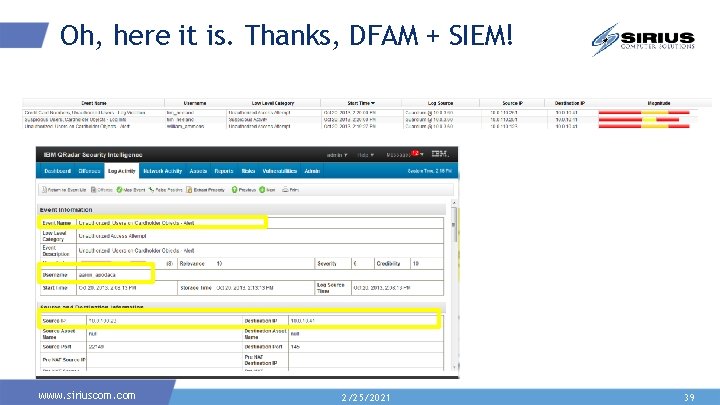Click the first event row magnitude bar
The image size is (720, 405).
(644, 112)
